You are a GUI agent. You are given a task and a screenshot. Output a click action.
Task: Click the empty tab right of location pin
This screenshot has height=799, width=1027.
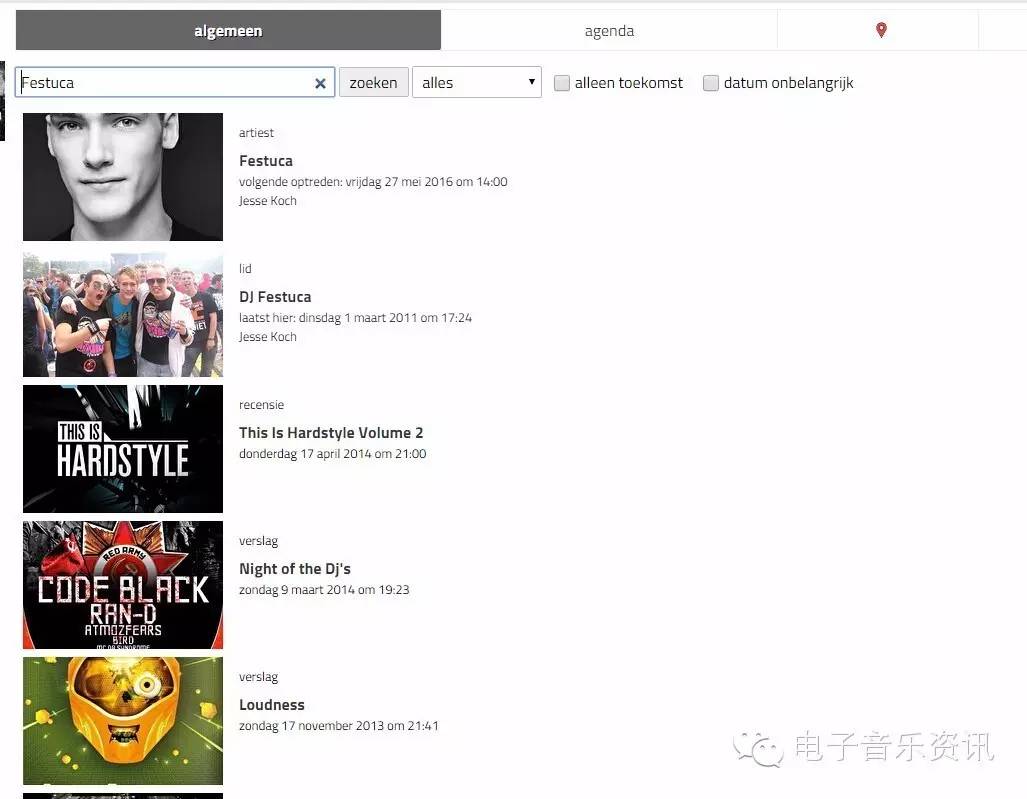click(x=1002, y=30)
